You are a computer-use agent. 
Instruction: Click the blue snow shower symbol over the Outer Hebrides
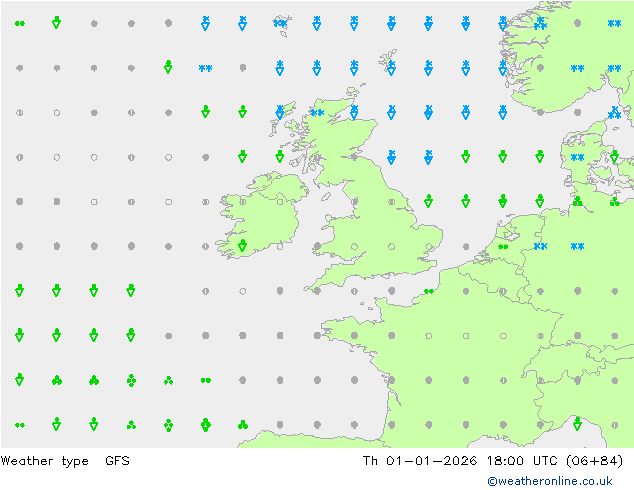click(280, 112)
